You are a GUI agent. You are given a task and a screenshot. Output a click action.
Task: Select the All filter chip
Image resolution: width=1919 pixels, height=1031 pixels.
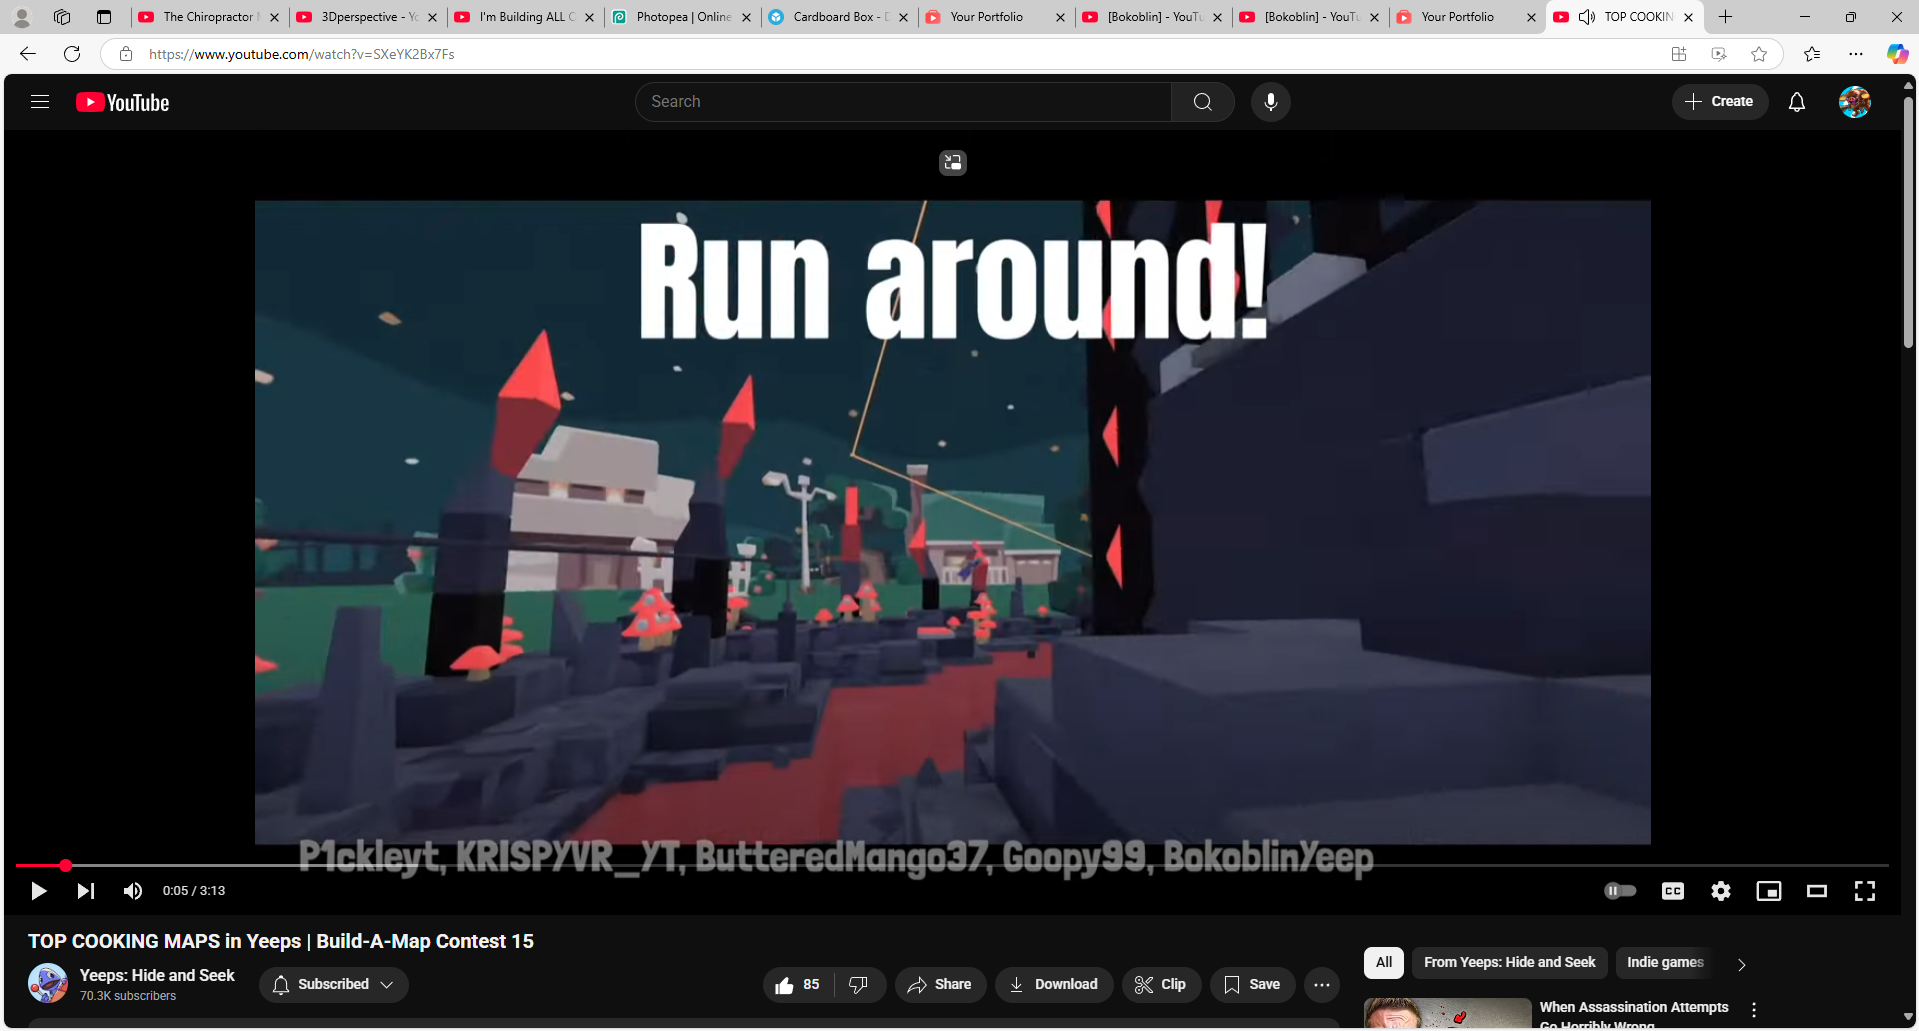tap(1384, 963)
